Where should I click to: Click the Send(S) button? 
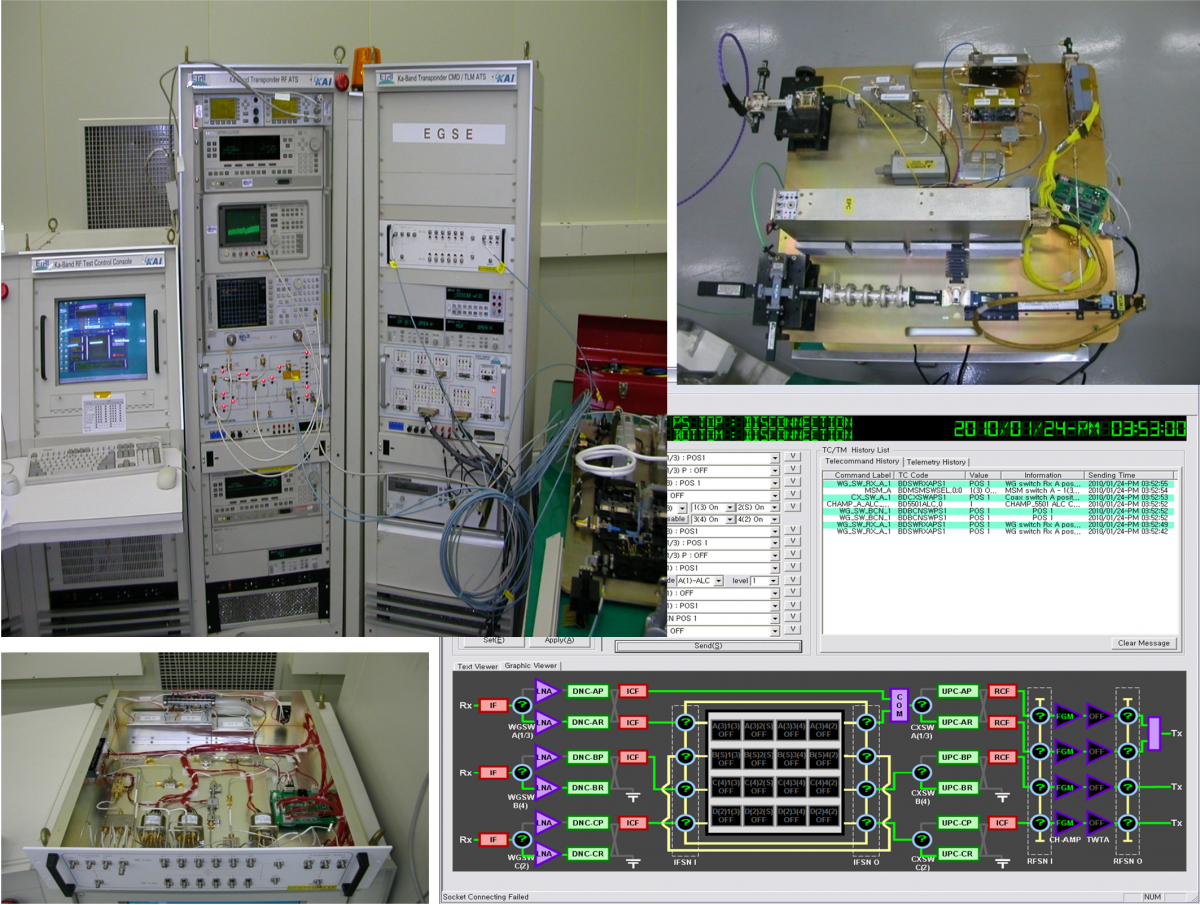click(708, 646)
